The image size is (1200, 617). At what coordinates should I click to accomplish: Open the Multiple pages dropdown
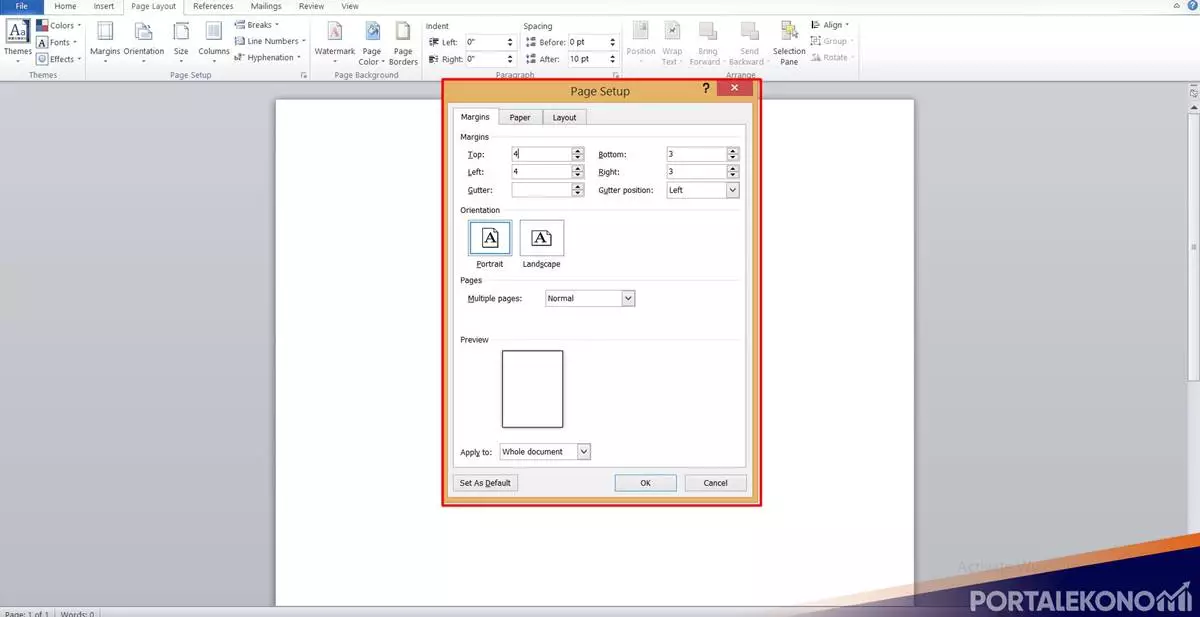[590, 298]
